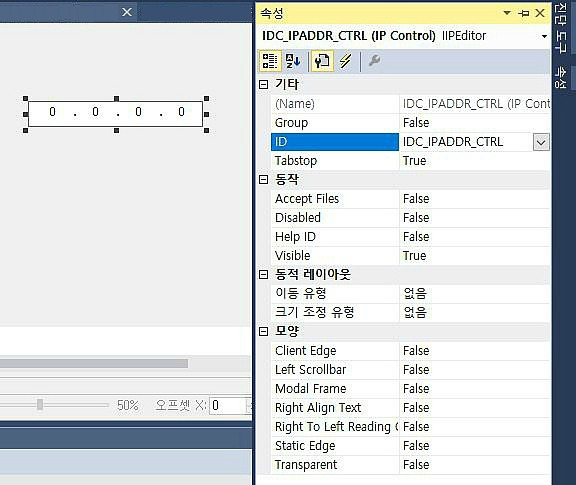Open the 속성 side tab
Image resolution: width=576 pixels, height=485 pixels.
pyautogui.click(x=560, y=77)
